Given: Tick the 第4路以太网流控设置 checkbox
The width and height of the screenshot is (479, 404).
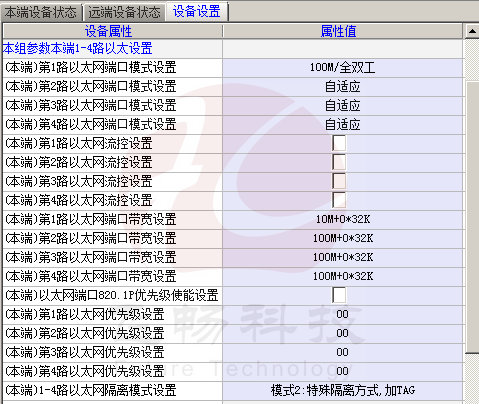Looking at the screenshot, I should click(339, 200).
